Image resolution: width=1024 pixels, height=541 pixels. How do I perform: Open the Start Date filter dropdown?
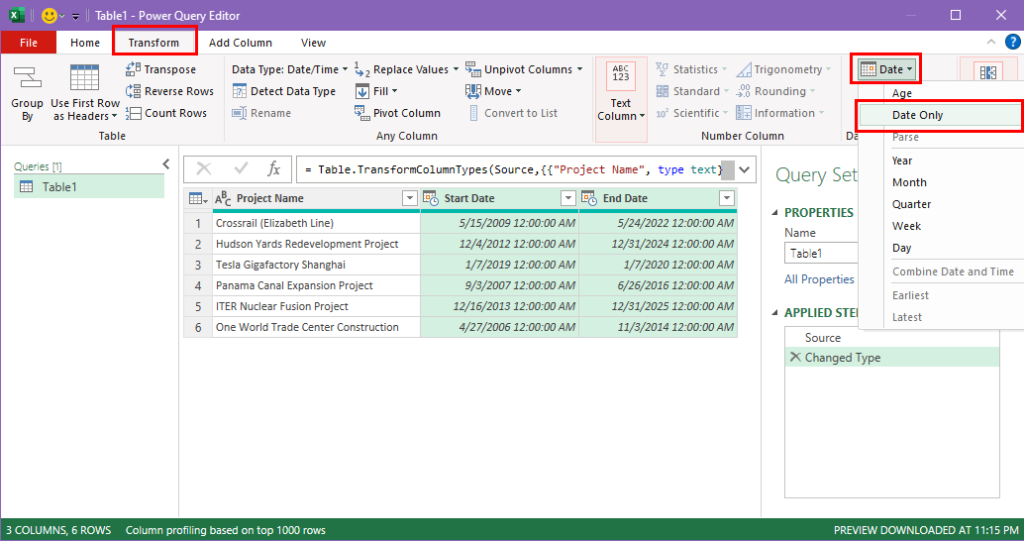[568, 198]
